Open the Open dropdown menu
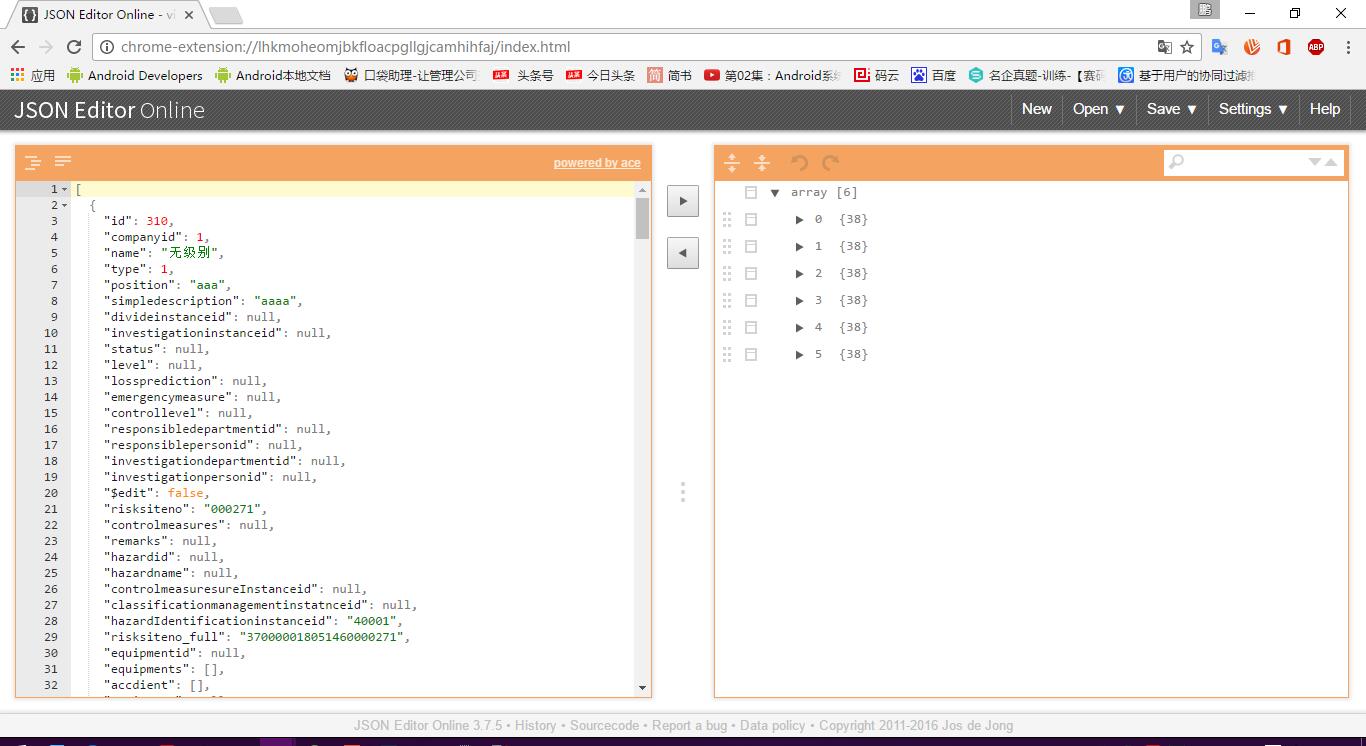The width and height of the screenshot is (1366, 746). click(1099, 109)
